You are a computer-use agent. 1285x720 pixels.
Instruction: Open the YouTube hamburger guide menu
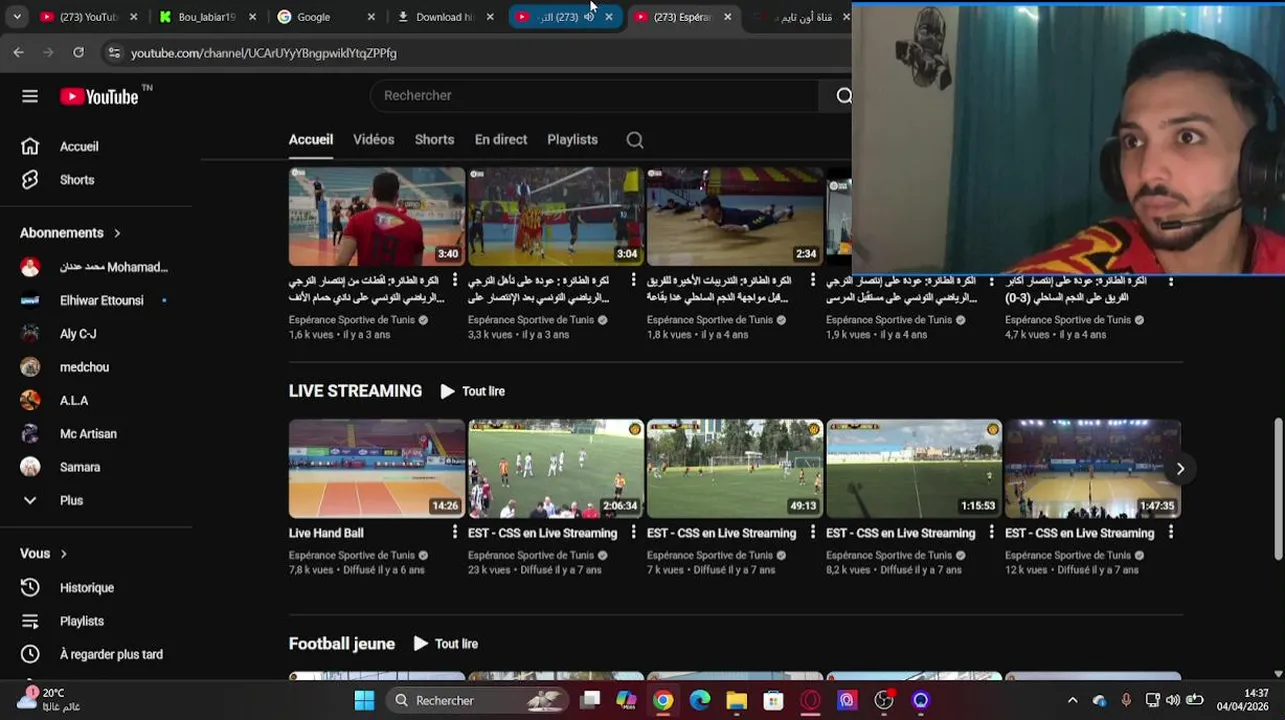[30, 96]
